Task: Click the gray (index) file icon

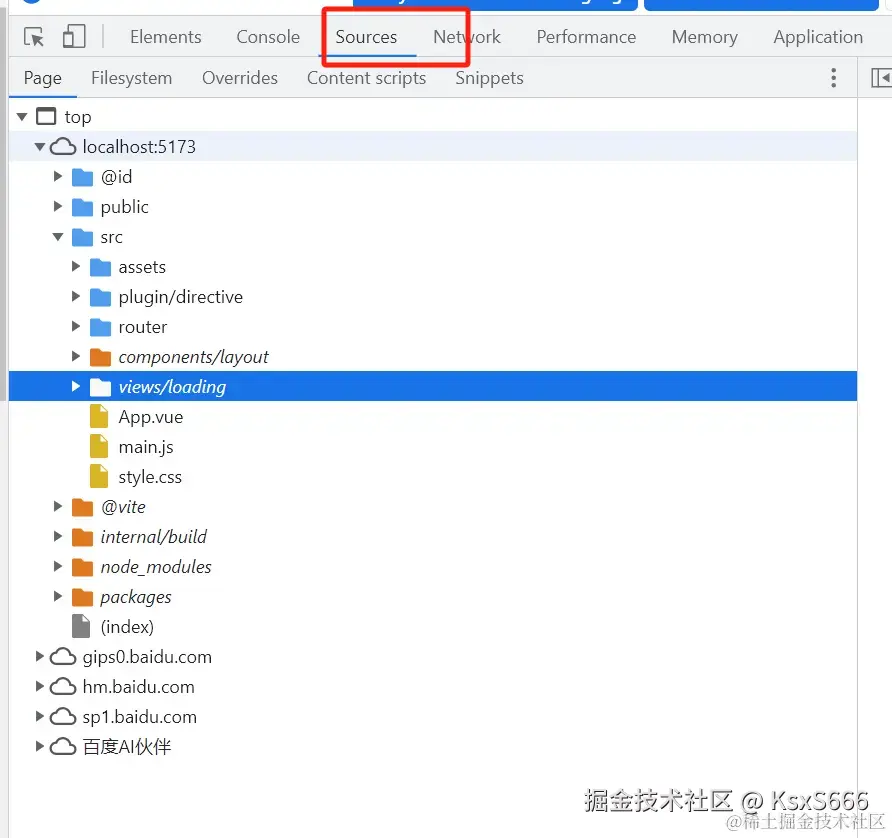Action: pyautogui.click(x=81, y=626)
